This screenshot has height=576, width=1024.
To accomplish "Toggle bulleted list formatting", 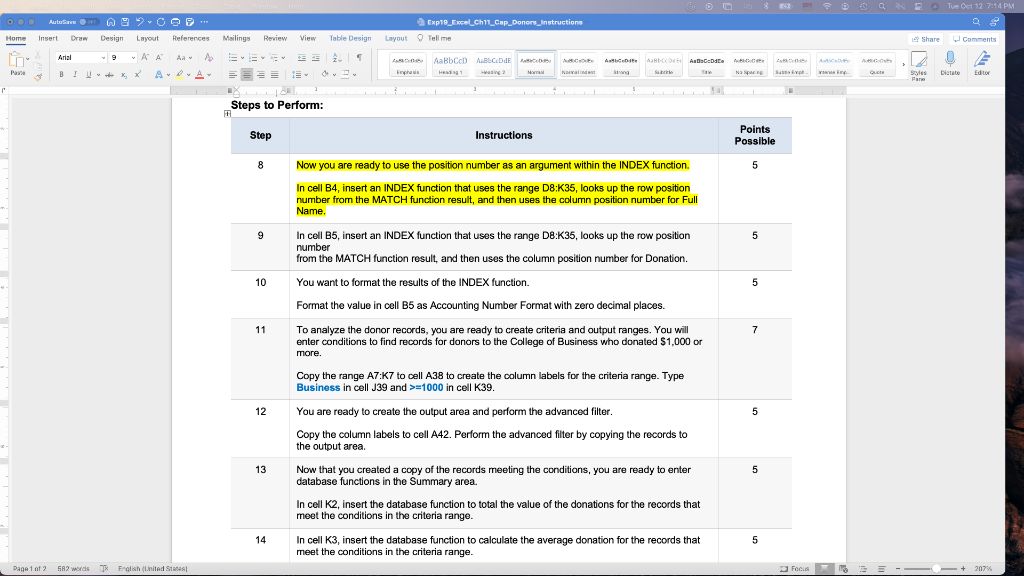I will coord(234,57).
